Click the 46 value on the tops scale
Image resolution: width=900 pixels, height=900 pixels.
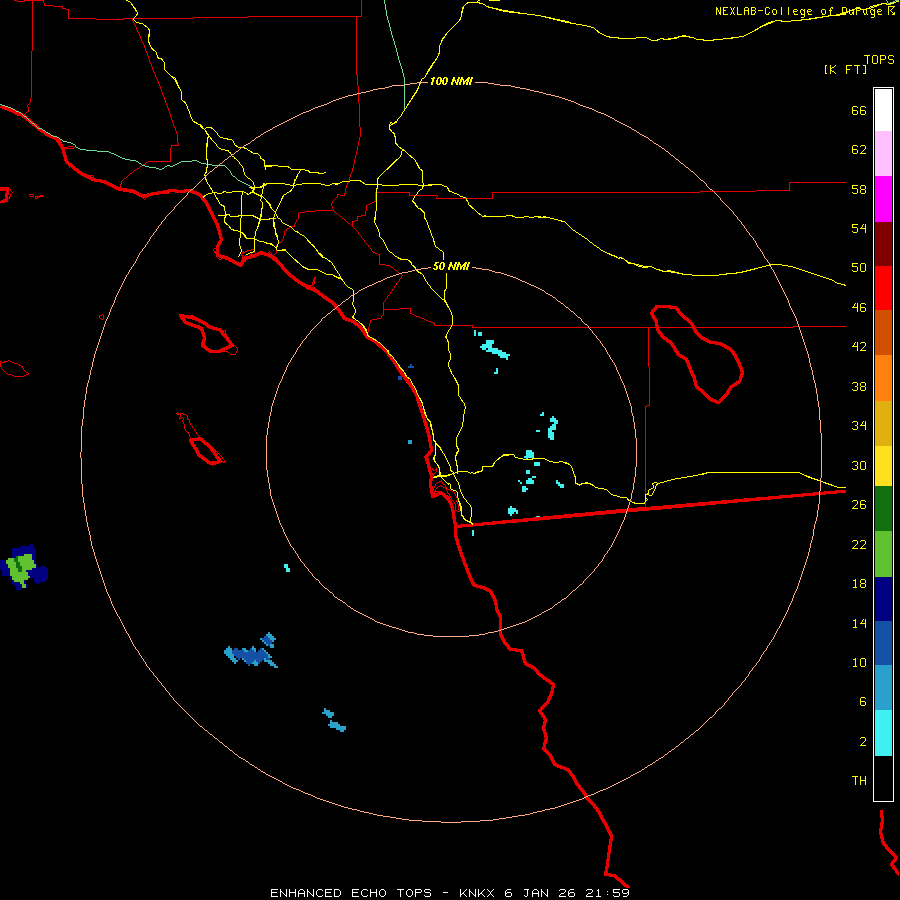tap(859, 308)
